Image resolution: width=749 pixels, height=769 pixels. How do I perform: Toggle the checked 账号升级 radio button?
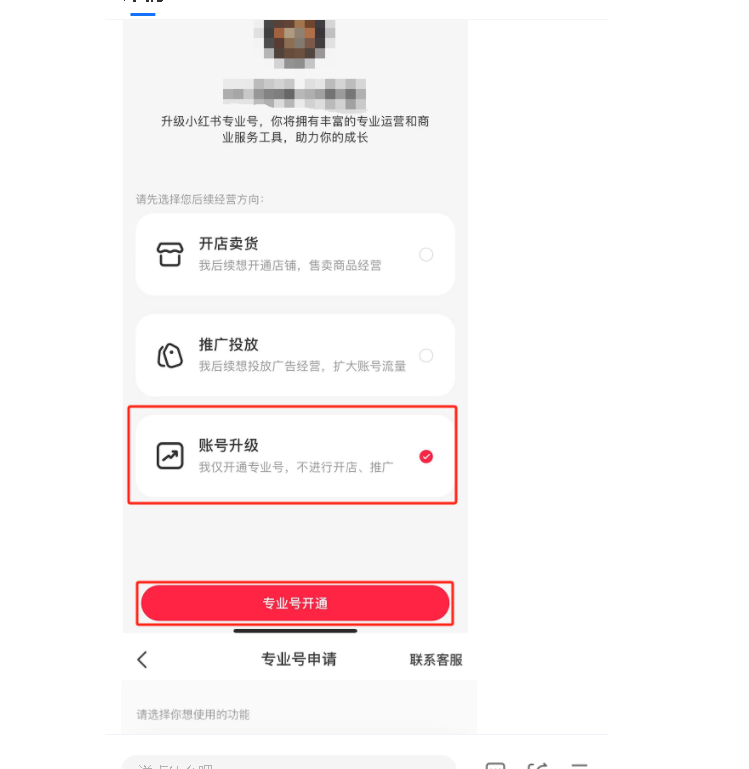click(426, 457)
